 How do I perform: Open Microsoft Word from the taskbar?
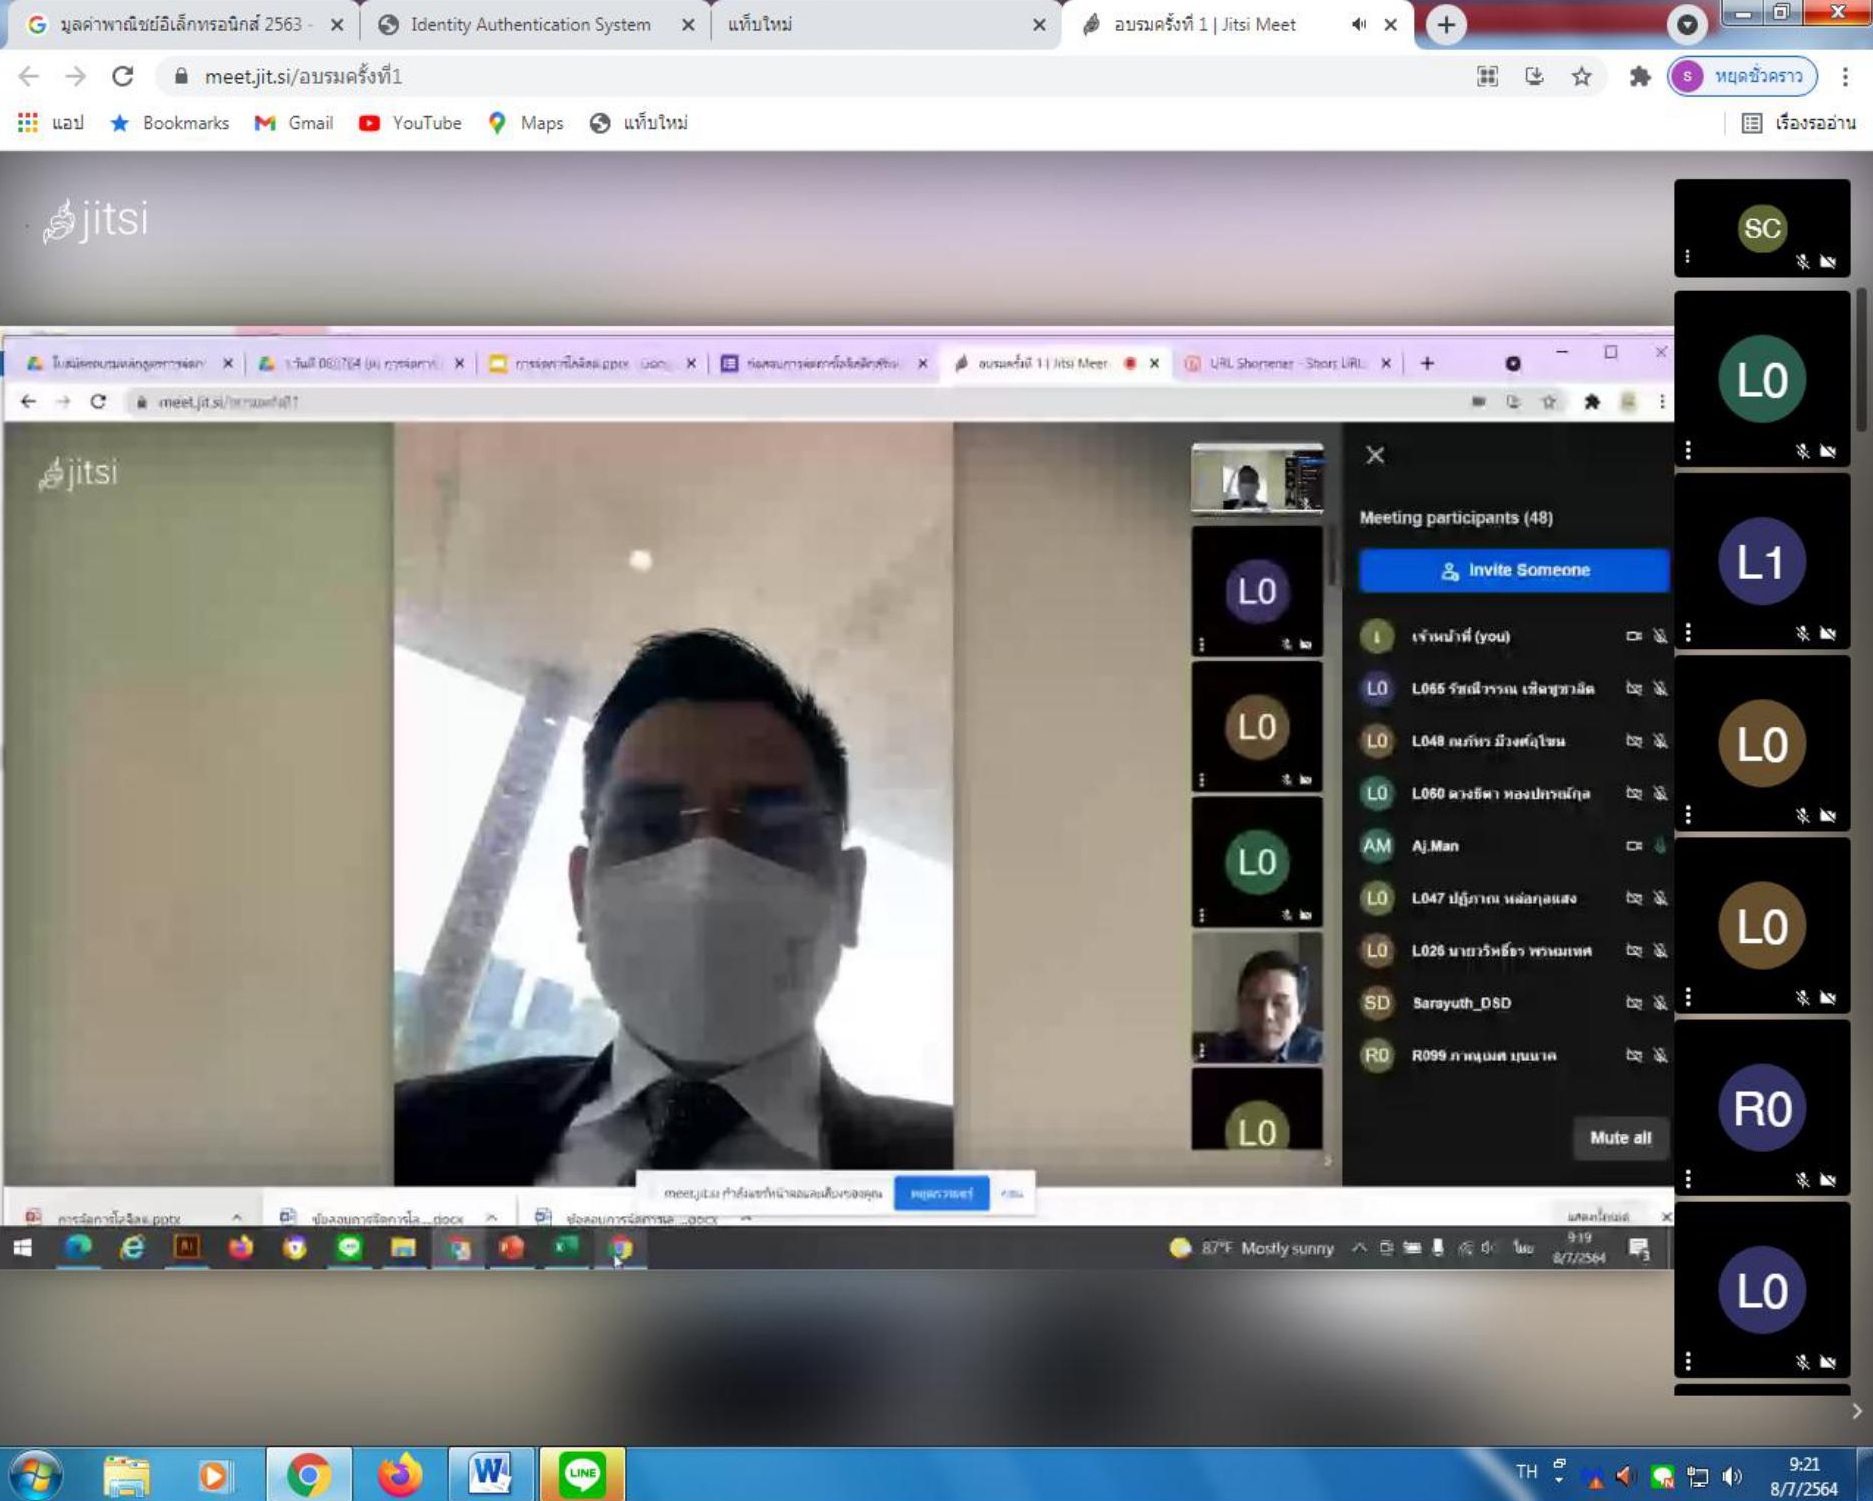click(490, 1474)
